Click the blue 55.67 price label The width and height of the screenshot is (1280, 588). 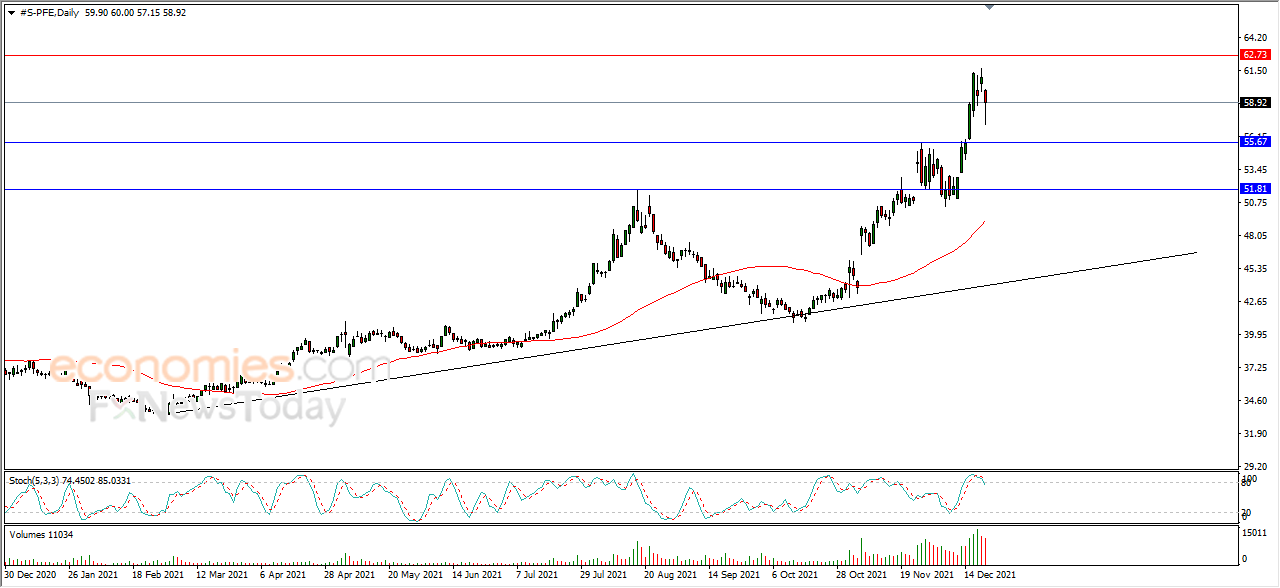pyautogui.click(x=1255, y=142)
